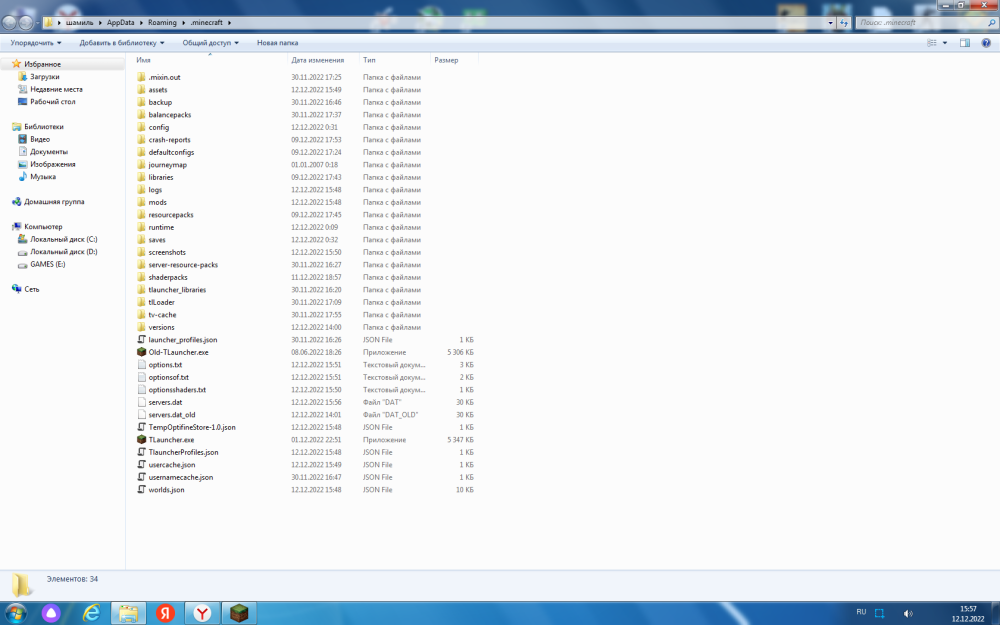Select the launcher_profiles.json file icon

142,340
